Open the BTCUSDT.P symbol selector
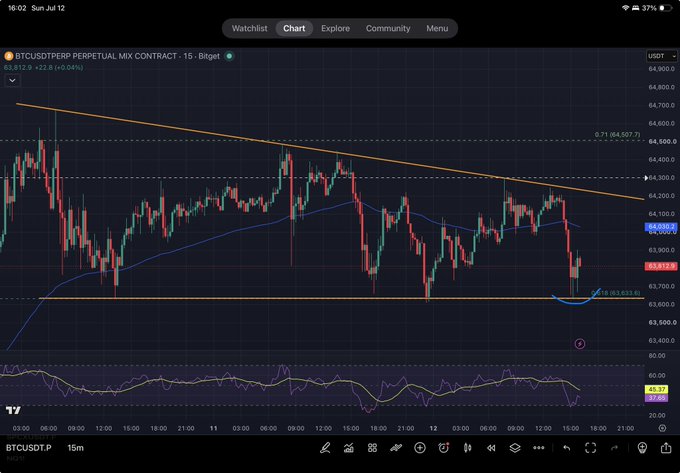This screenshot has height=473, width=680. pyautogui.click(x=28, y=448)
